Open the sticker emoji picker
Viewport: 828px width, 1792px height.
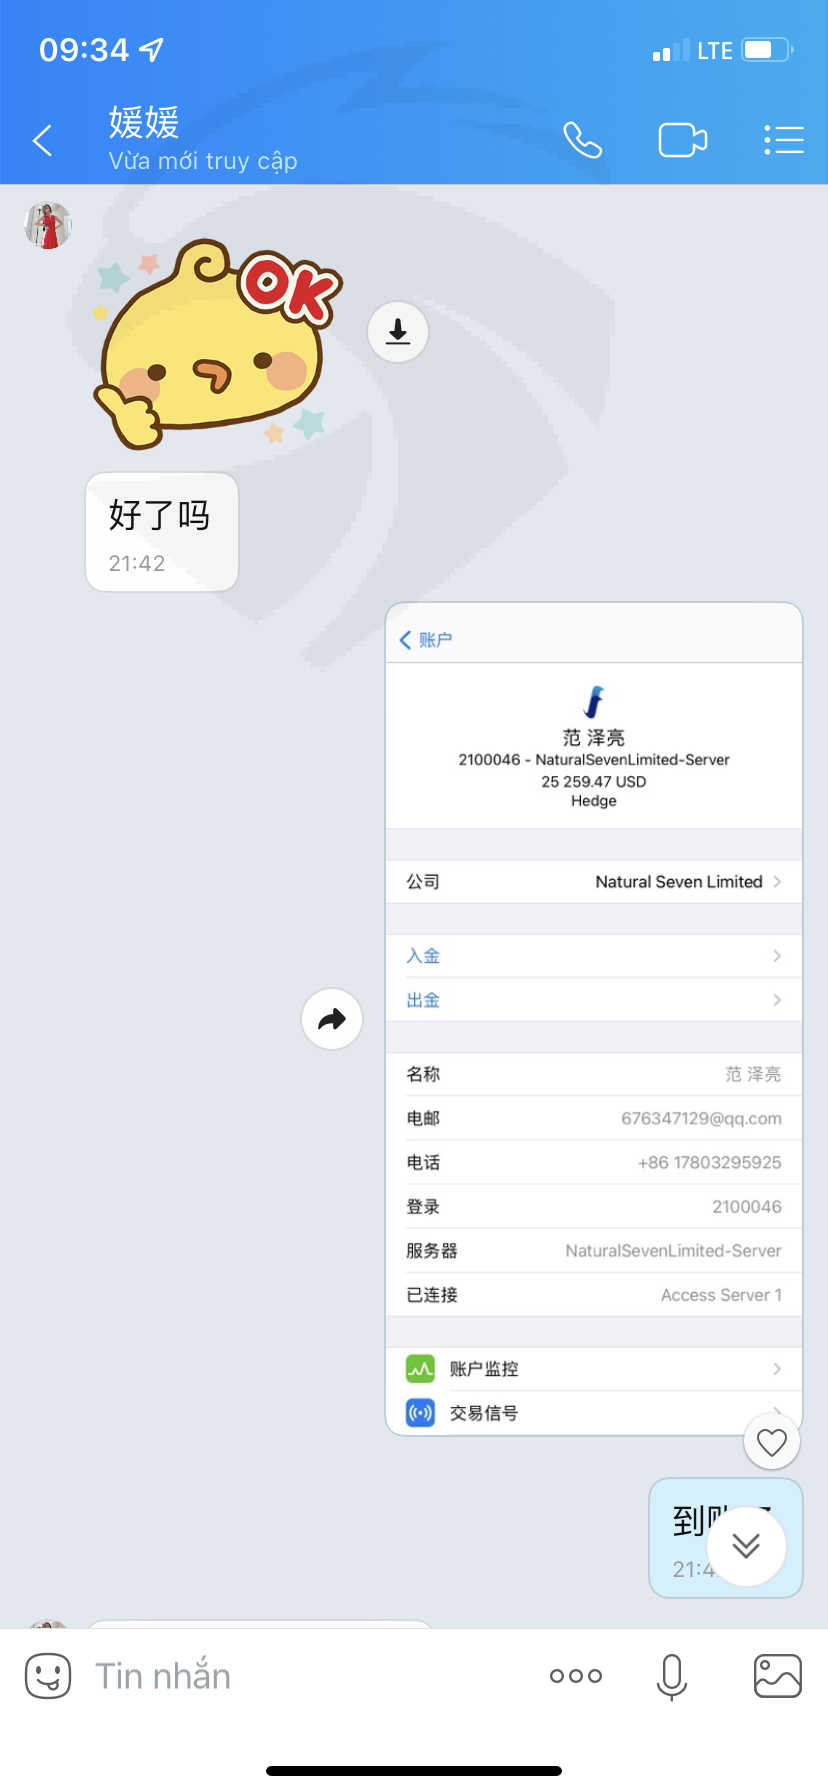[x=48, y=1675]
